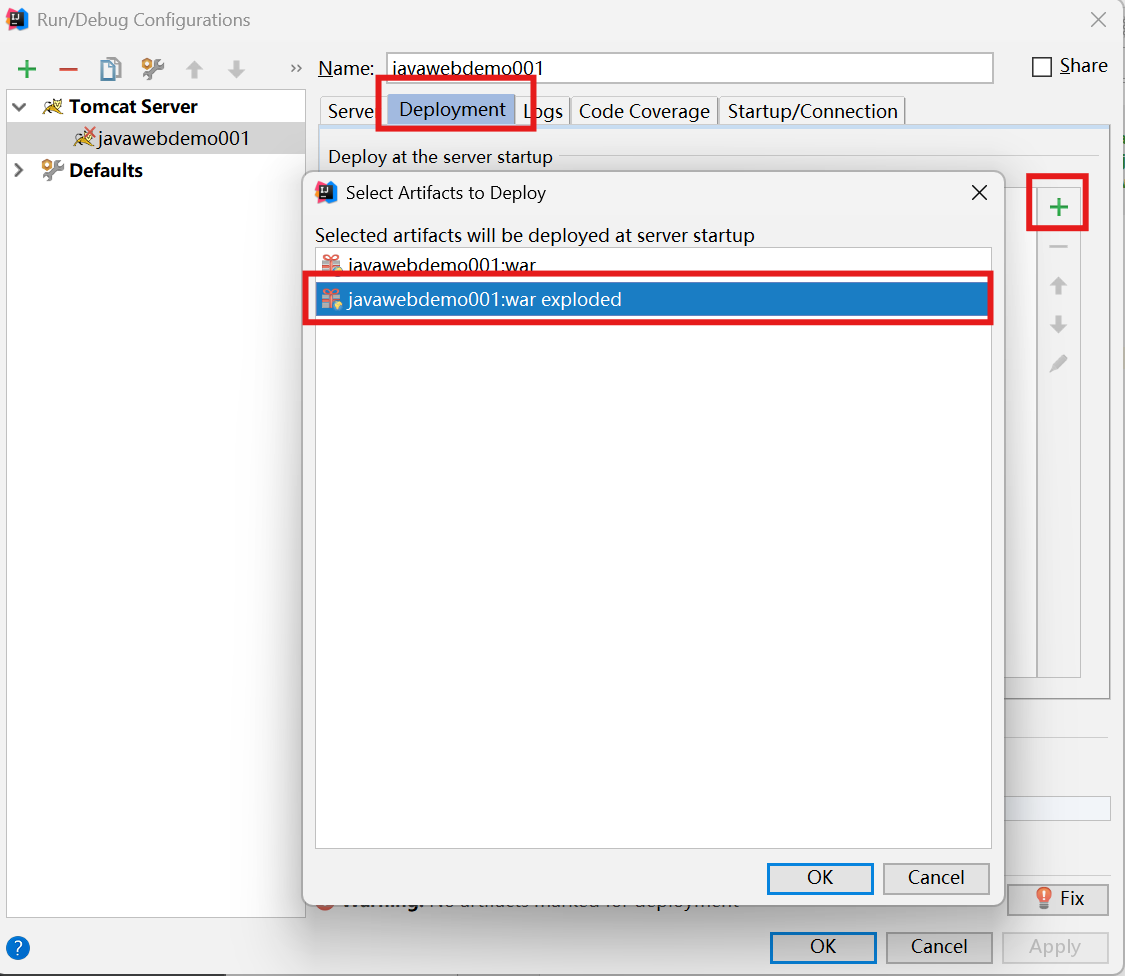Edit artifact using pencil icon
Viewport: 1125px width, 976px height.
pos(1058,364)
